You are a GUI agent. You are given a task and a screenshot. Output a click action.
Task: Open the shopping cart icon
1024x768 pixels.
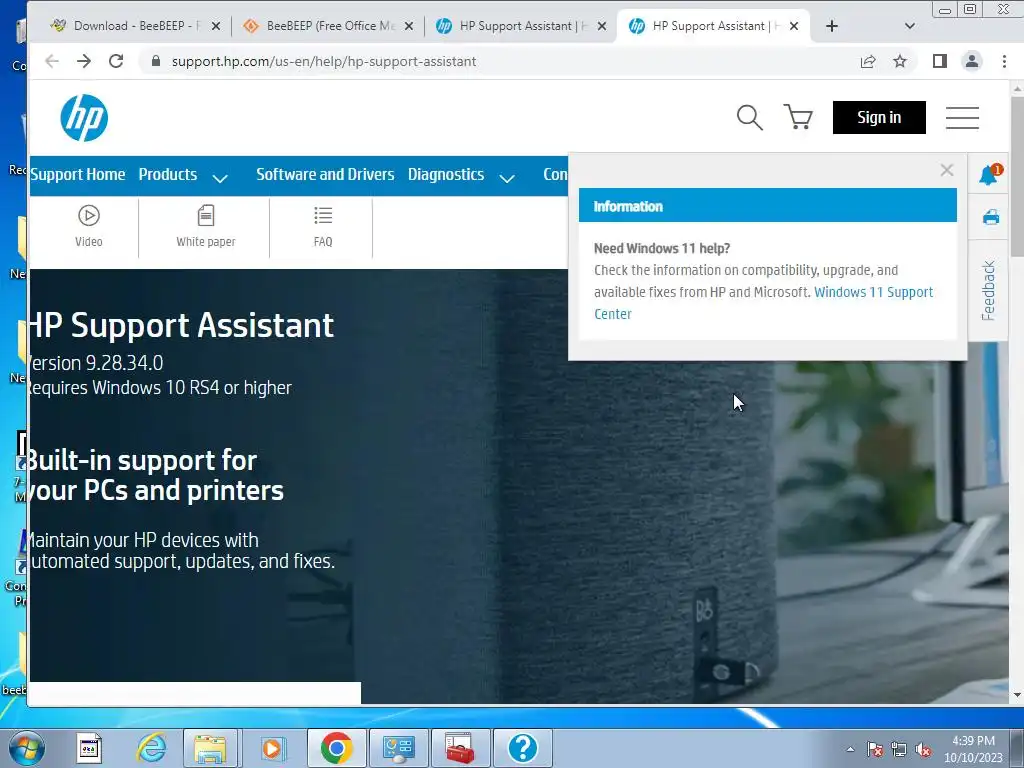797,118
